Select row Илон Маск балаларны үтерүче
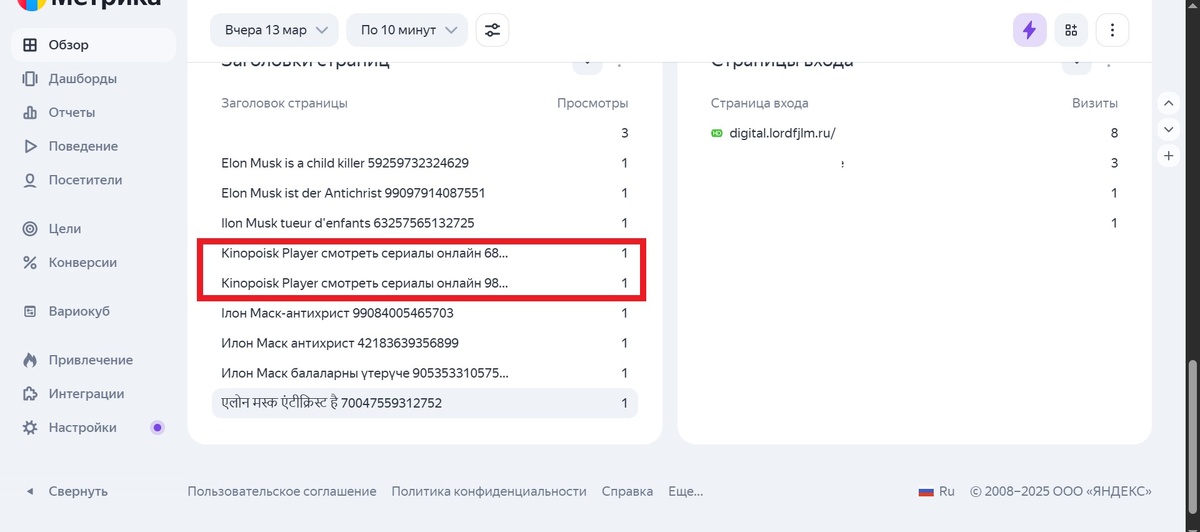1200x532 pixels. (x=425, y=373)
